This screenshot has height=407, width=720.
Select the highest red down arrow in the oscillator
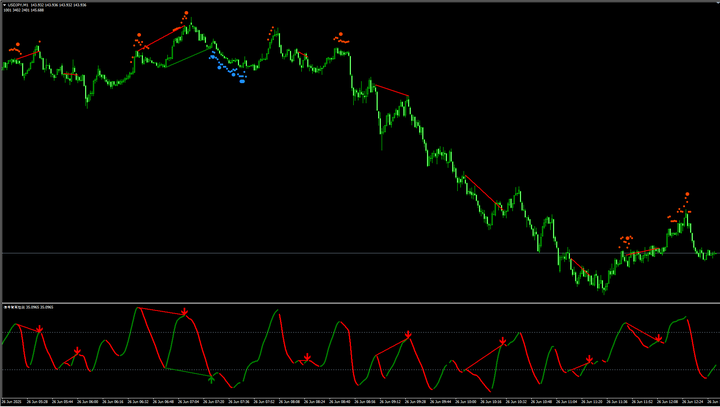pos(186,314)
